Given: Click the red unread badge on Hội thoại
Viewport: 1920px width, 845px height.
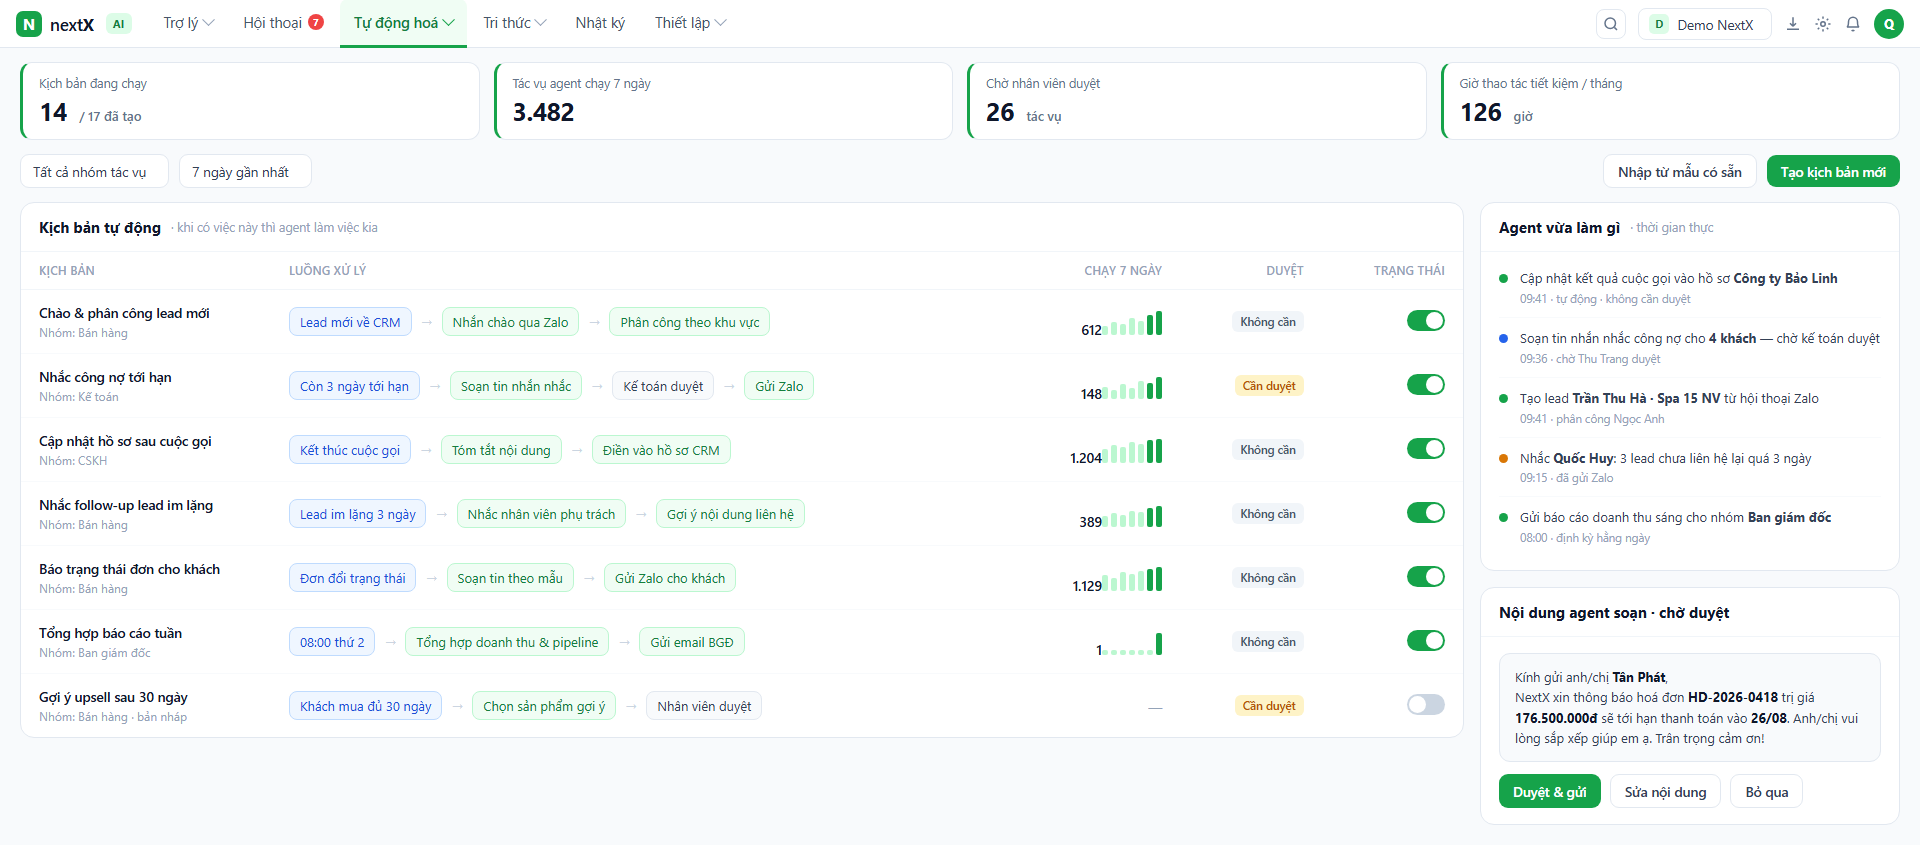Looking at the screenshot, I should pos(316,22).
